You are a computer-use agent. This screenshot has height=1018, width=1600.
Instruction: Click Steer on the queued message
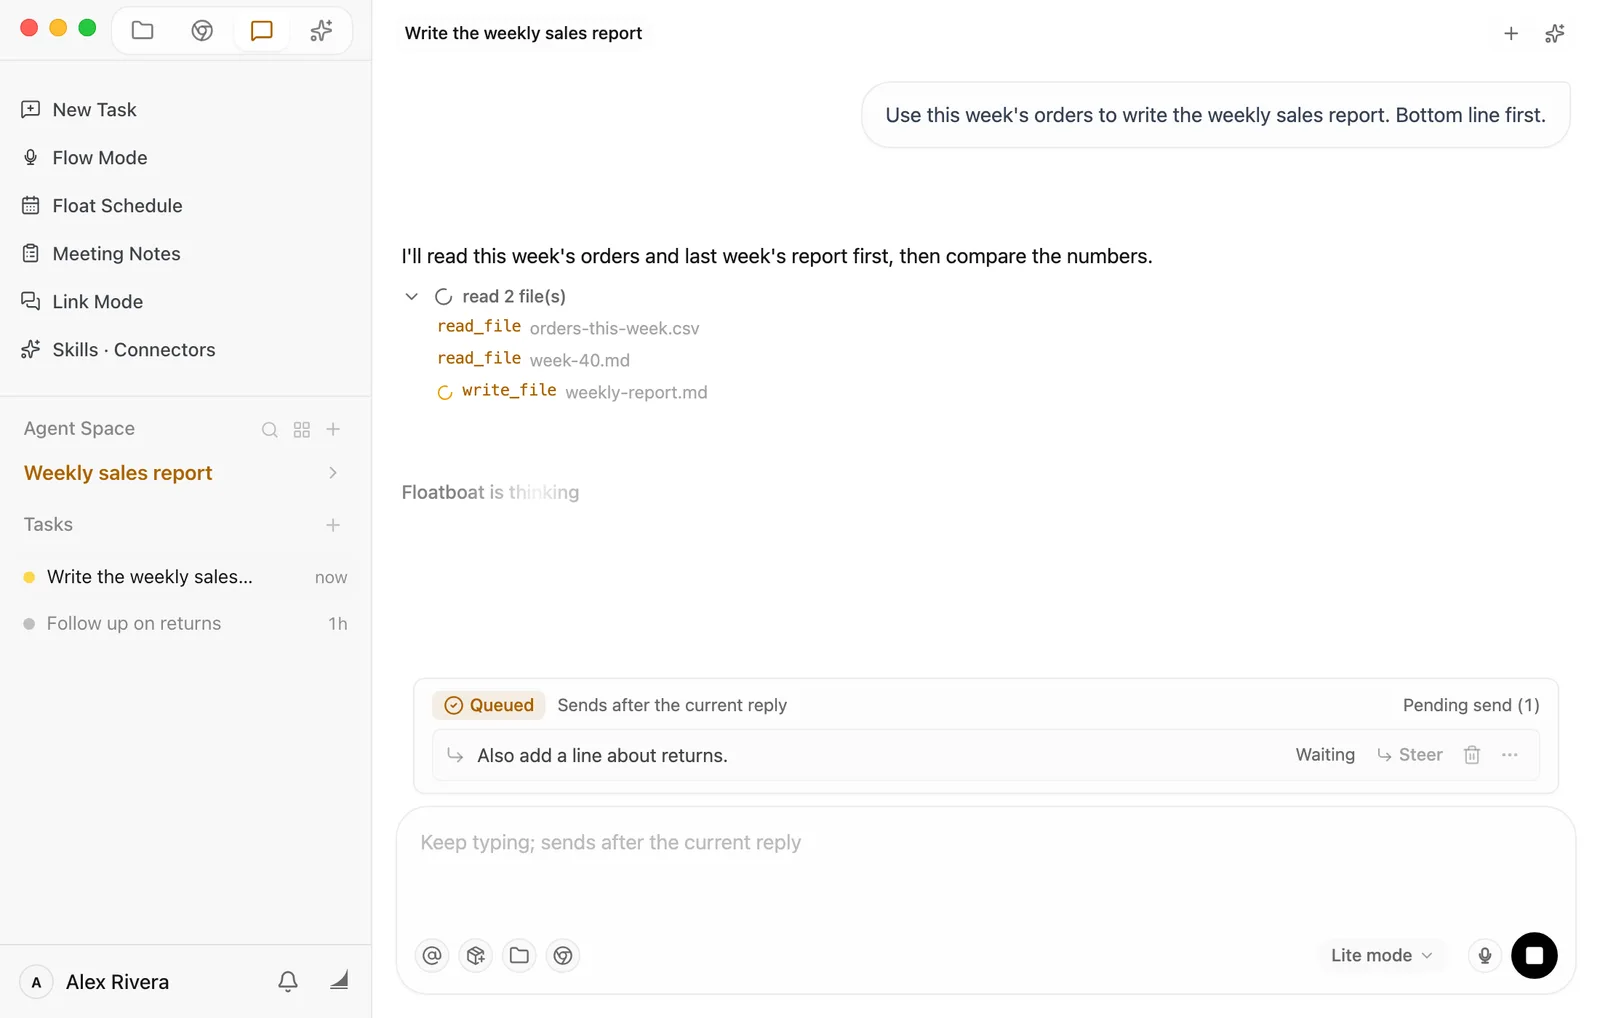pos(1410,755)
